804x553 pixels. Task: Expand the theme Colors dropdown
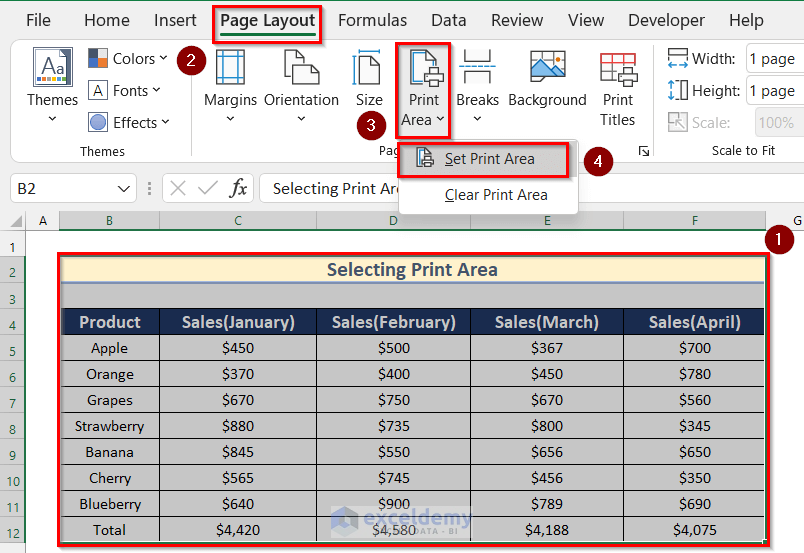[x=128, y=58]
